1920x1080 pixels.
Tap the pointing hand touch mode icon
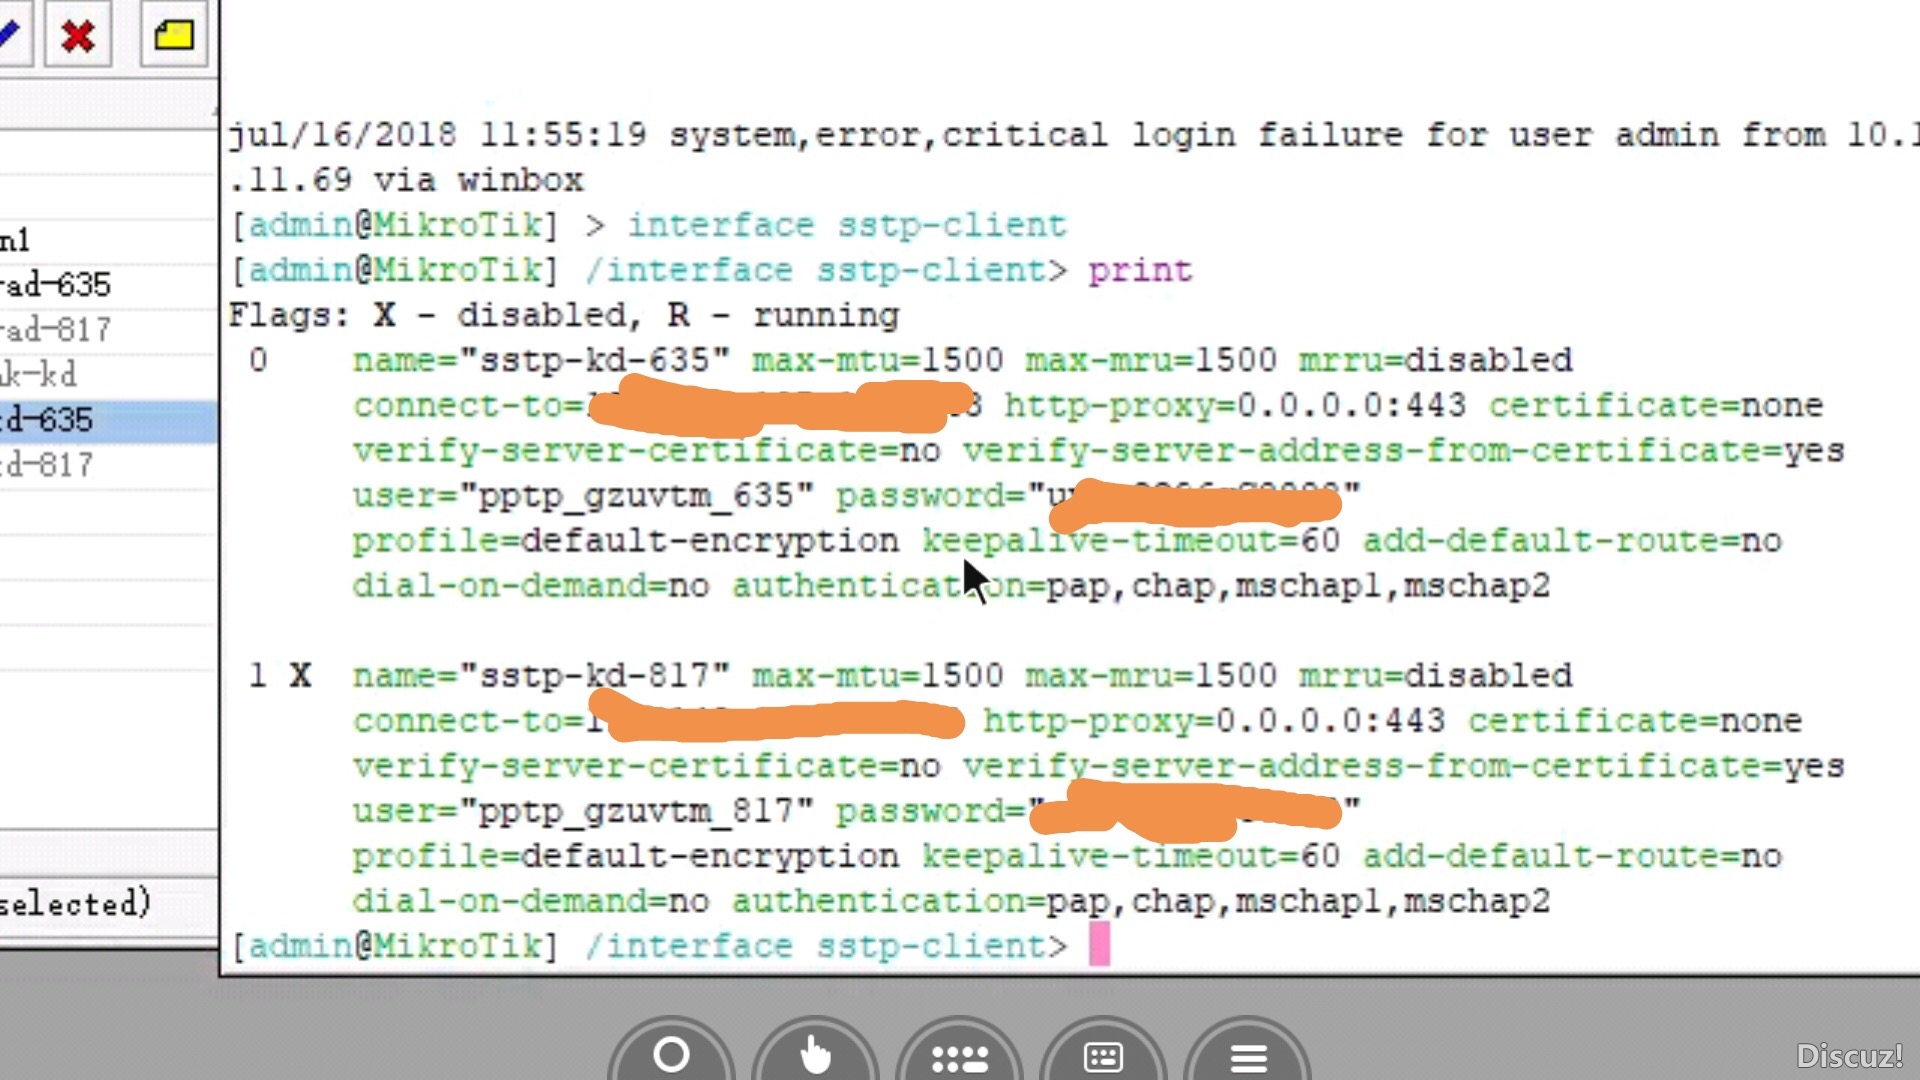pyautogui.click(x=815, y=1053)
